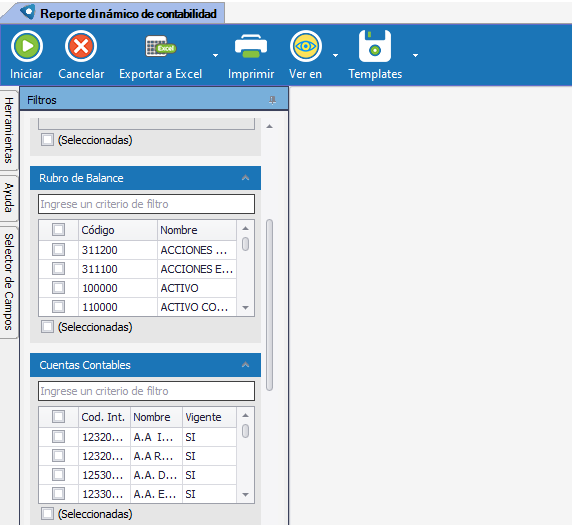
Task: Sort by Código column header
Action: [x=118, y=230]
